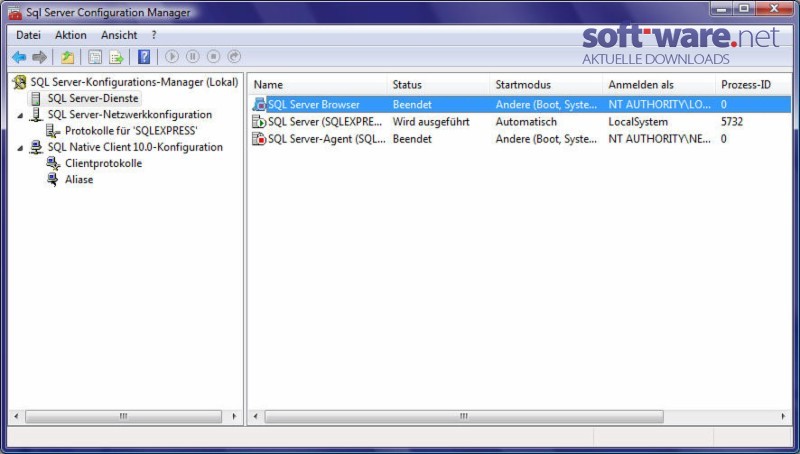Sort list by Status column header

(438, 85)
